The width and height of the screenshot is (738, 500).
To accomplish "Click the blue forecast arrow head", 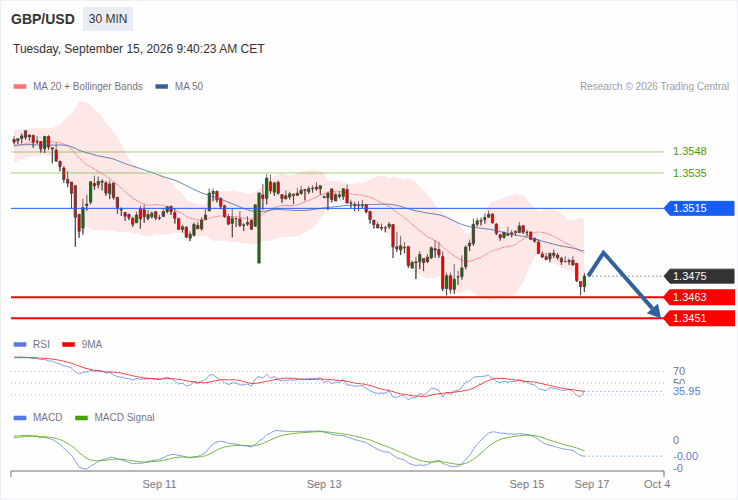I will coord(654,310).
